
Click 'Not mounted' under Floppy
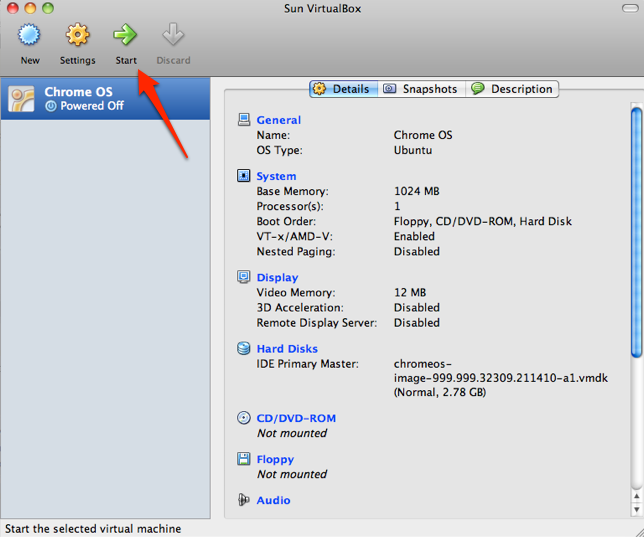292,474
